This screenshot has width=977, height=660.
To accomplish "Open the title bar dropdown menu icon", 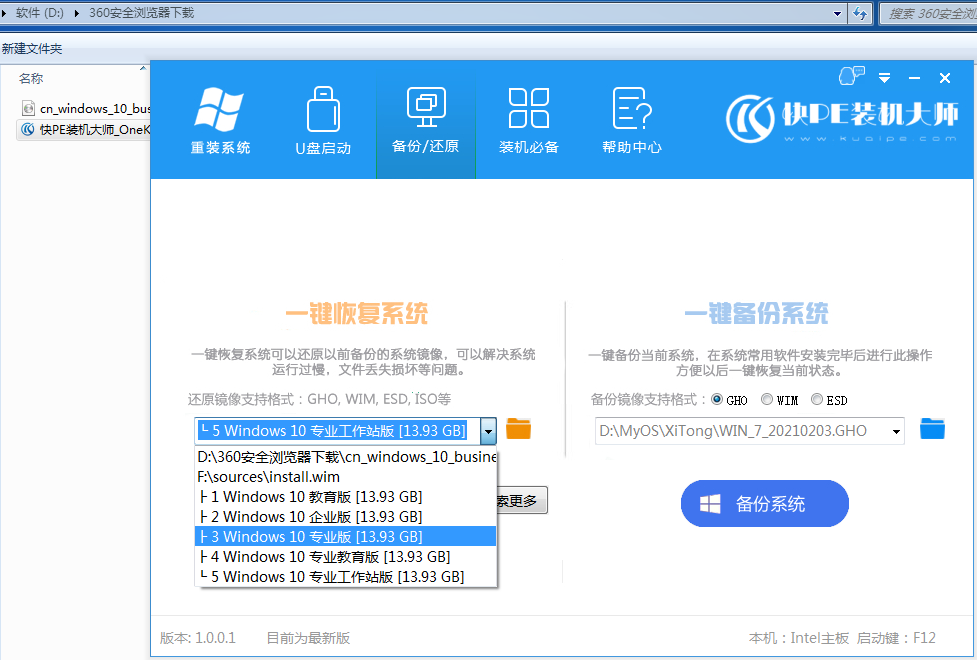I will pos(884,78).
